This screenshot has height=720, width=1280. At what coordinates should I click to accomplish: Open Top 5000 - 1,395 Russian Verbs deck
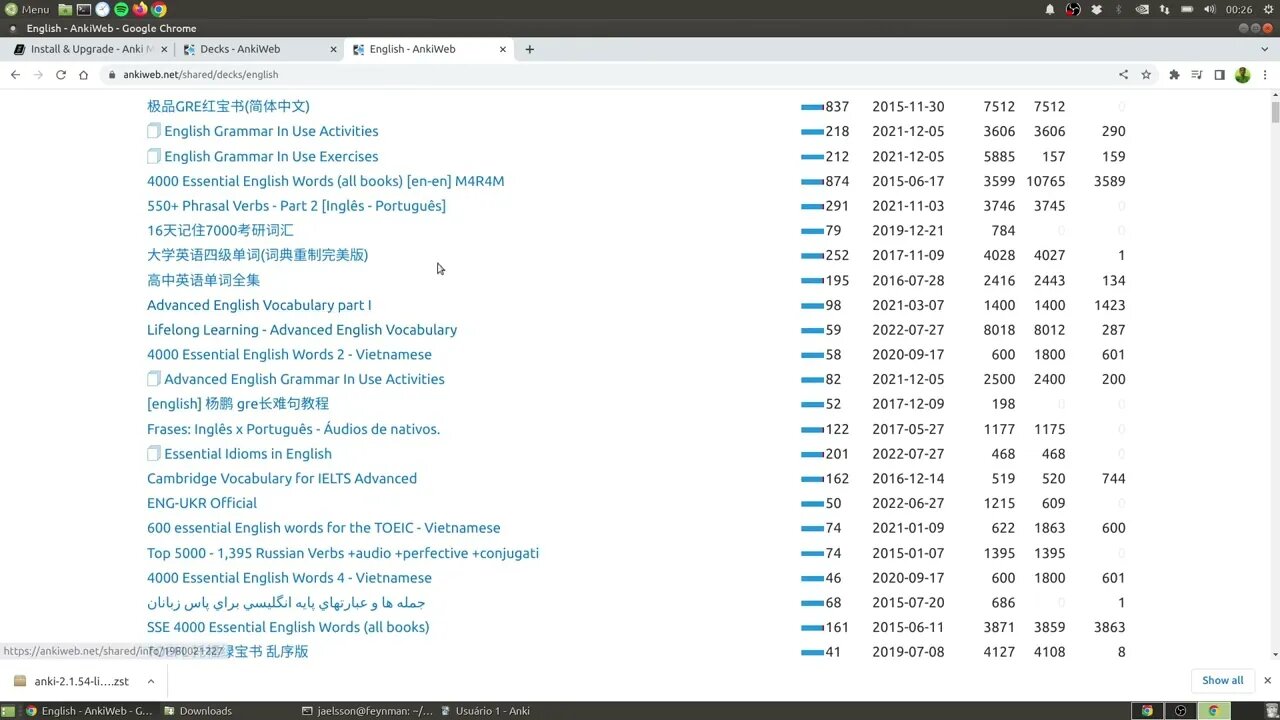click(343, 553)
